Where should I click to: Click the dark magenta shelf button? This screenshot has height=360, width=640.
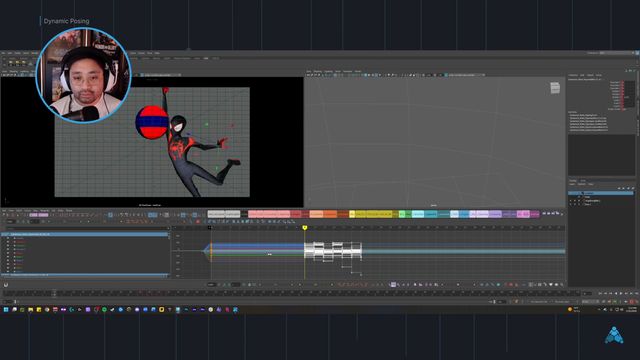pyautogui.click(x=535, y=214)
